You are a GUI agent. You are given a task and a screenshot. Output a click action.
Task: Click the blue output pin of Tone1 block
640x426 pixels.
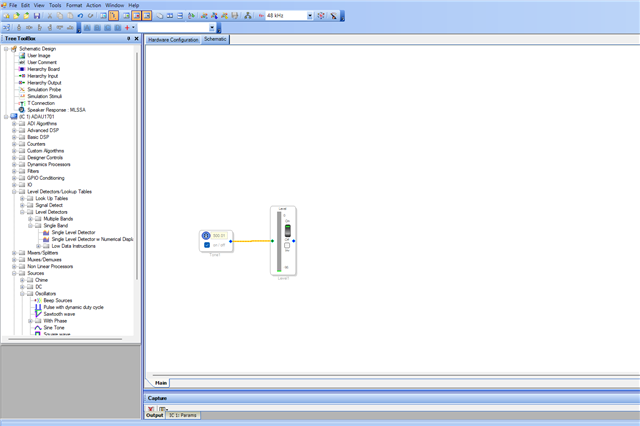click(231, 241)
